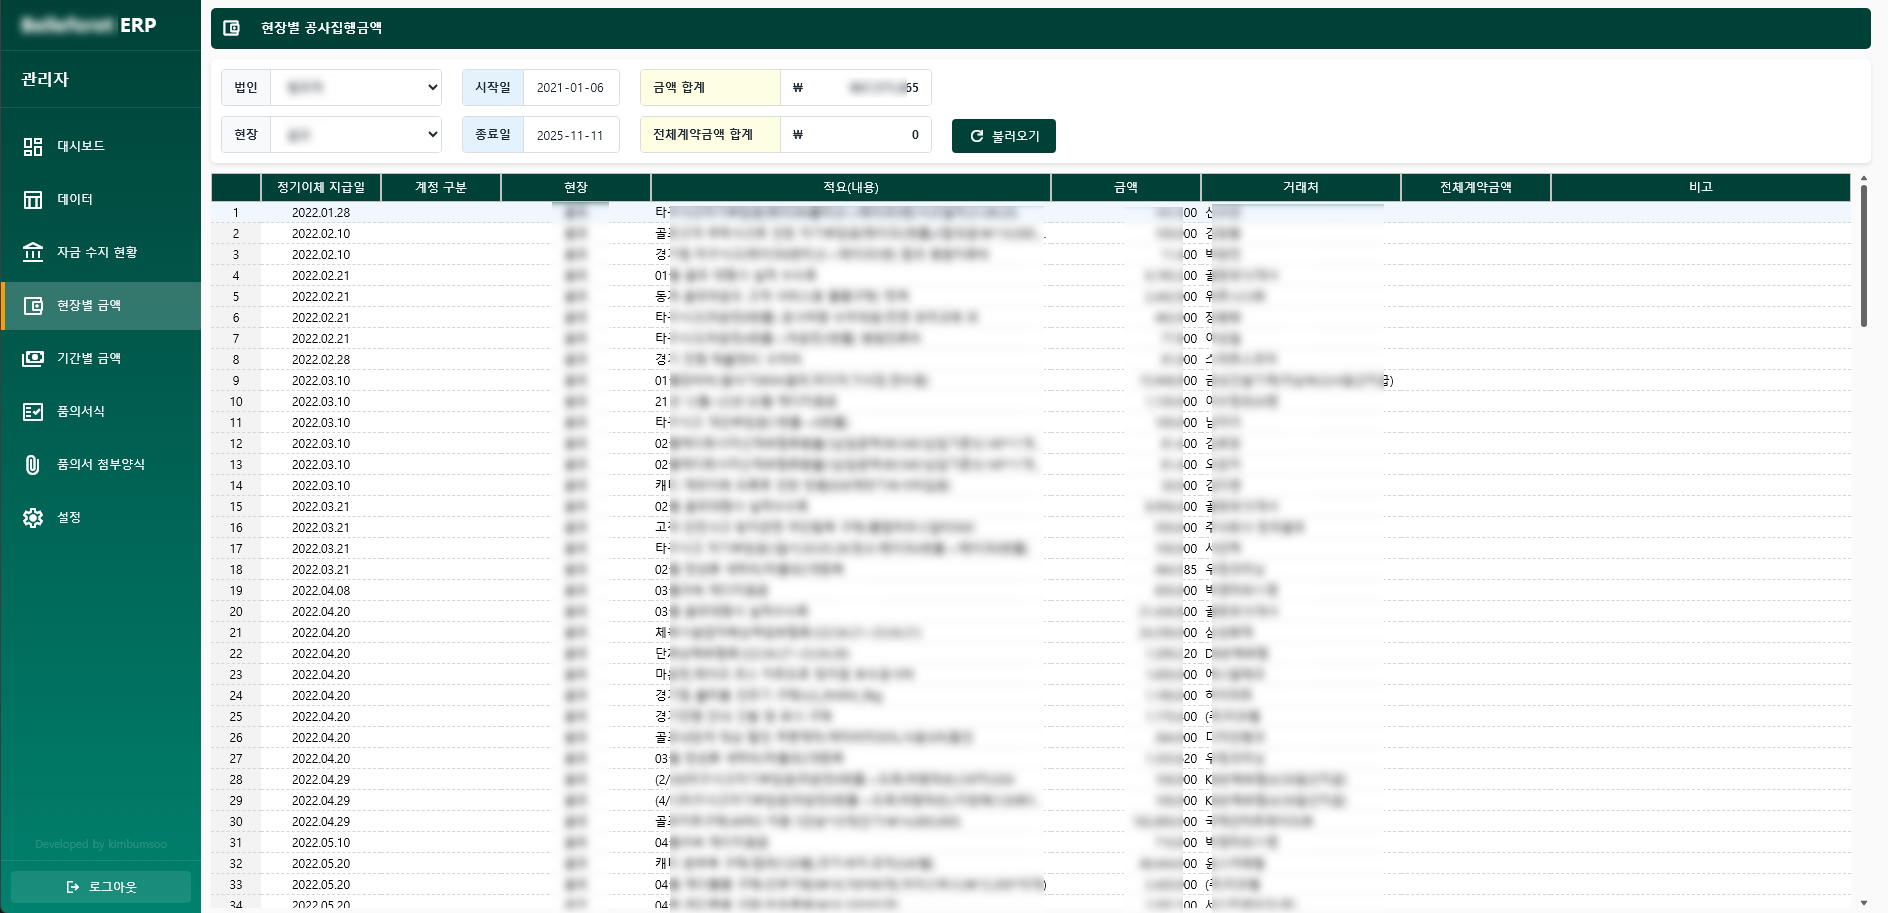Click the 로그아웃 button
Viewport: 1888px width, 913px height.
click(101, 887)
